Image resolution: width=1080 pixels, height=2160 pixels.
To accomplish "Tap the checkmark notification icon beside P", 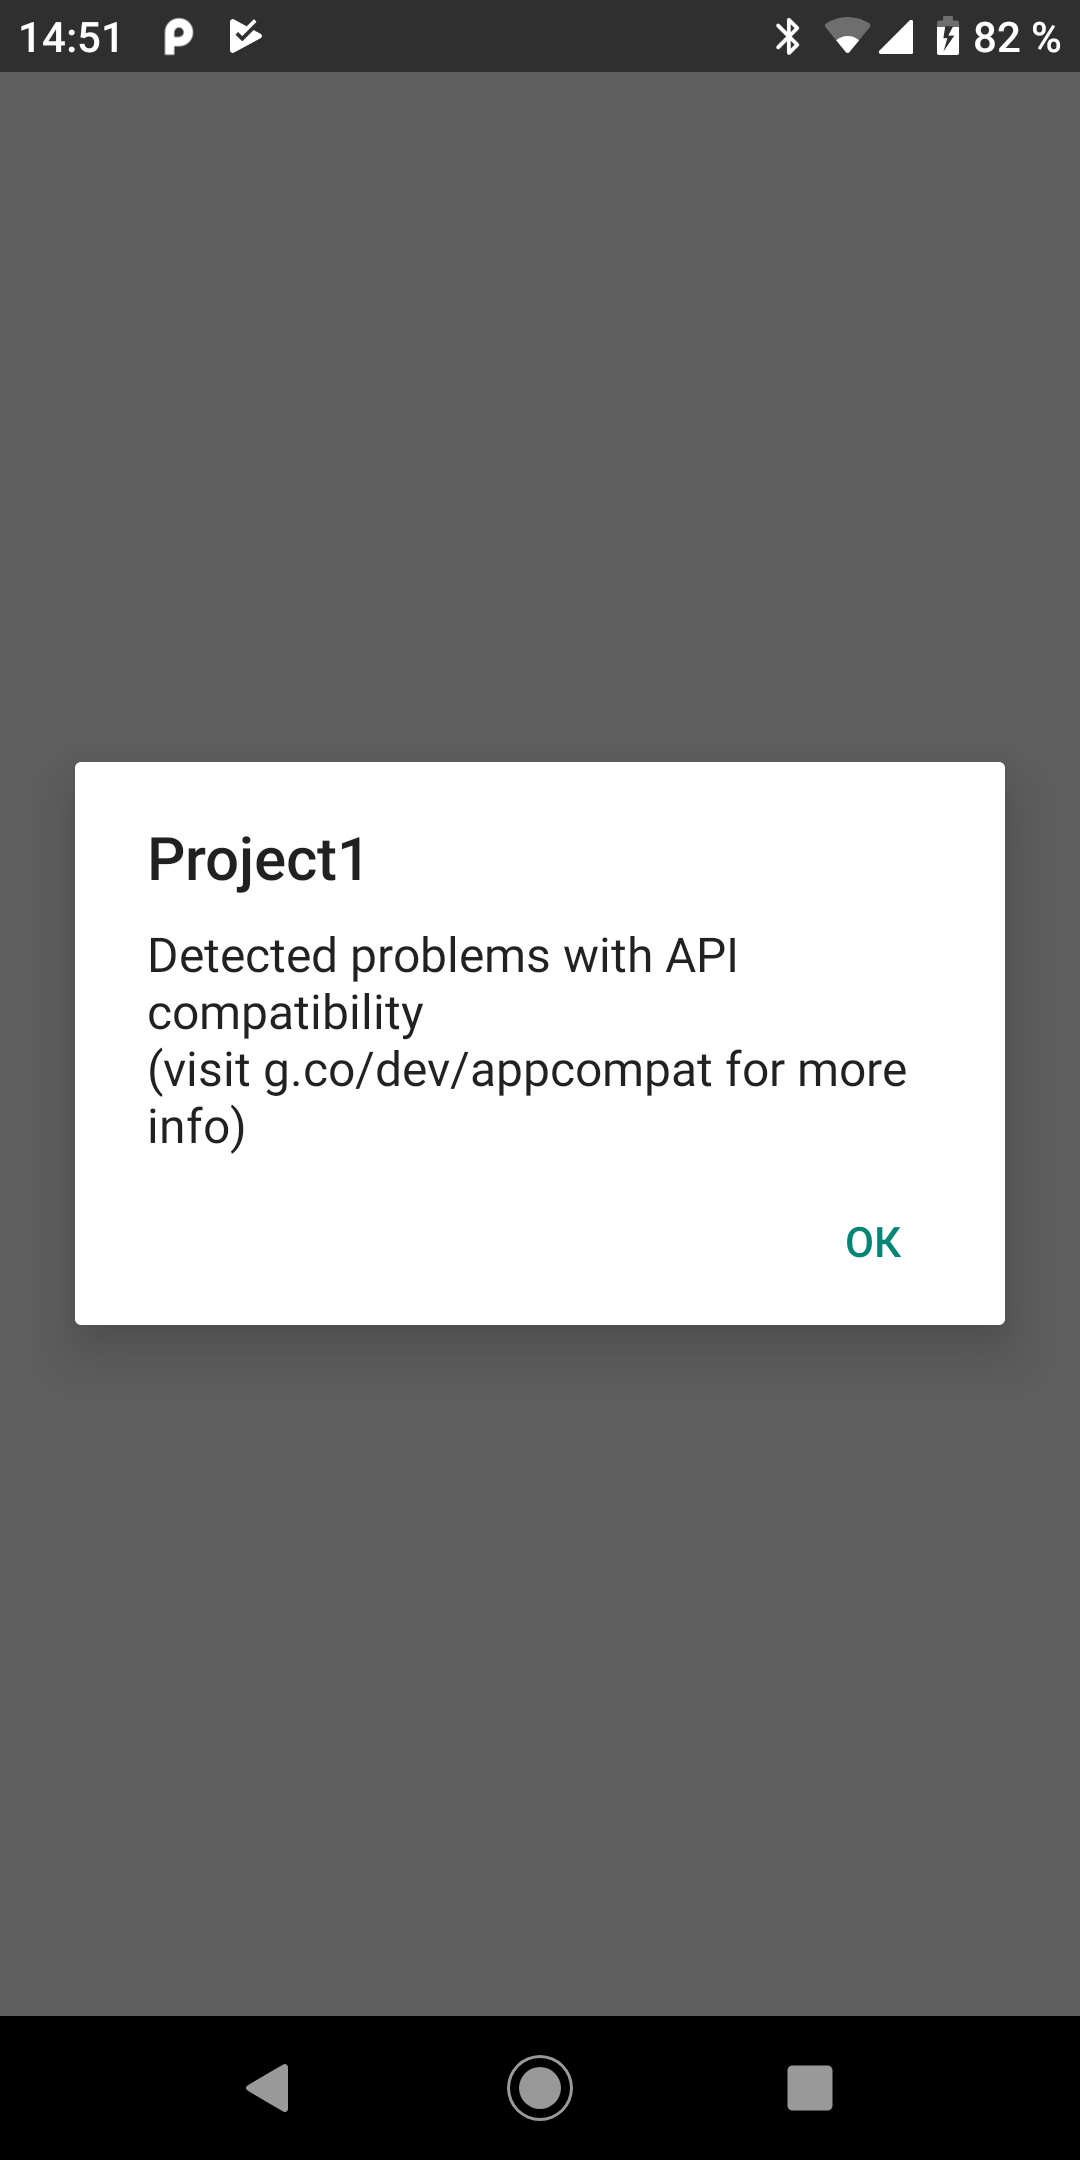I will [x=245, y=37].
